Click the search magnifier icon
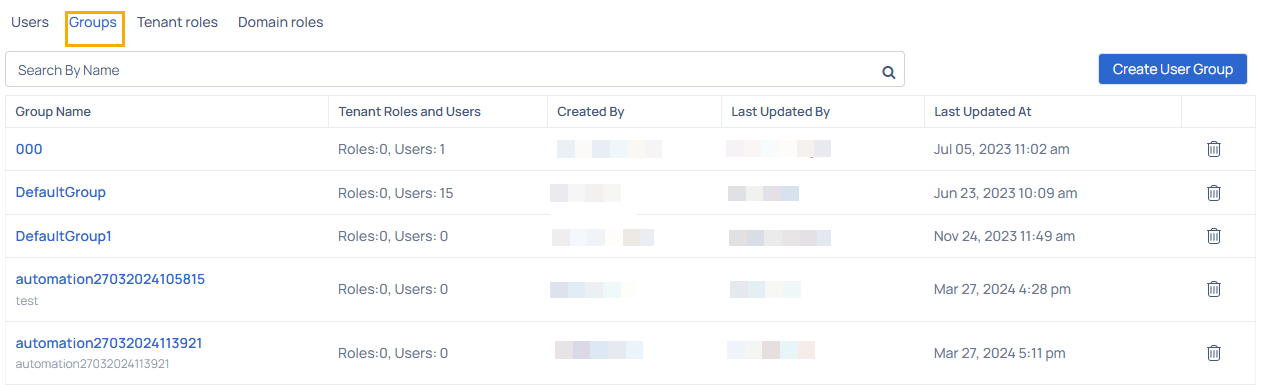 point(888,72)
